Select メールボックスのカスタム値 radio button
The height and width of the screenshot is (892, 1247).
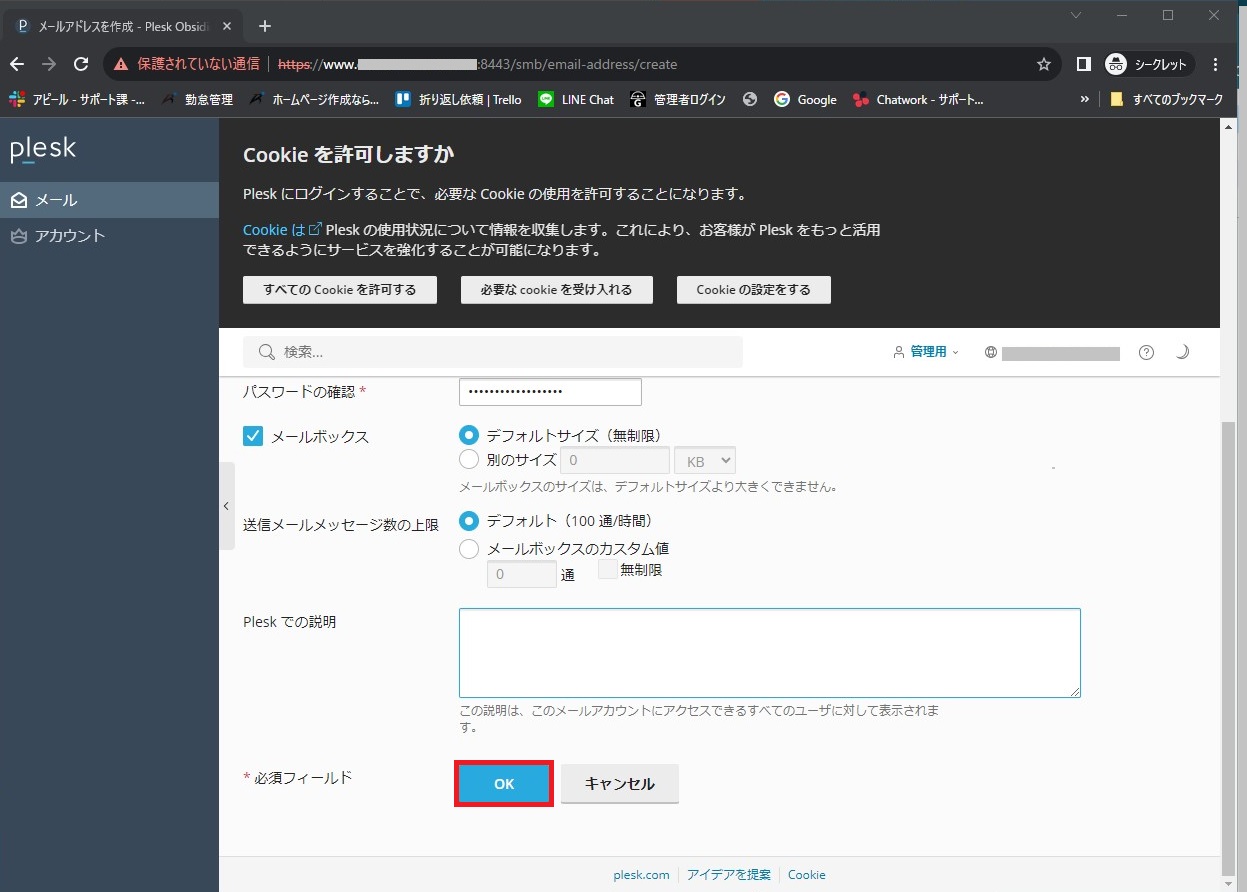pos(468,549)
